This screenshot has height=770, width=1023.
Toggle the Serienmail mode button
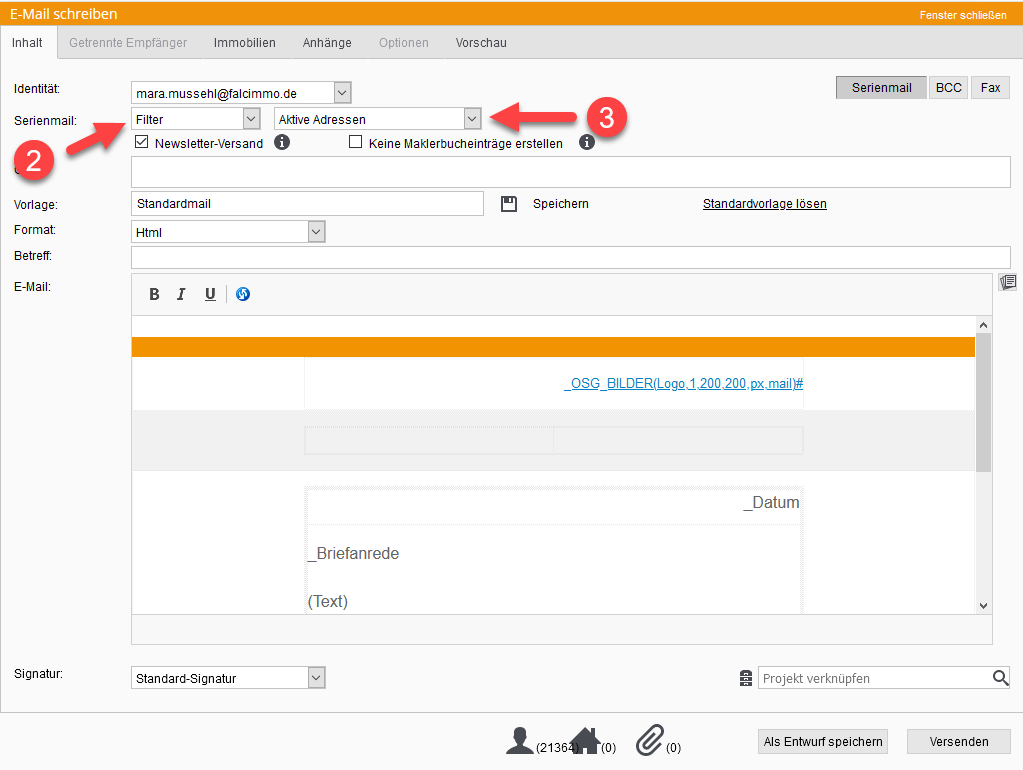point(881,88)
